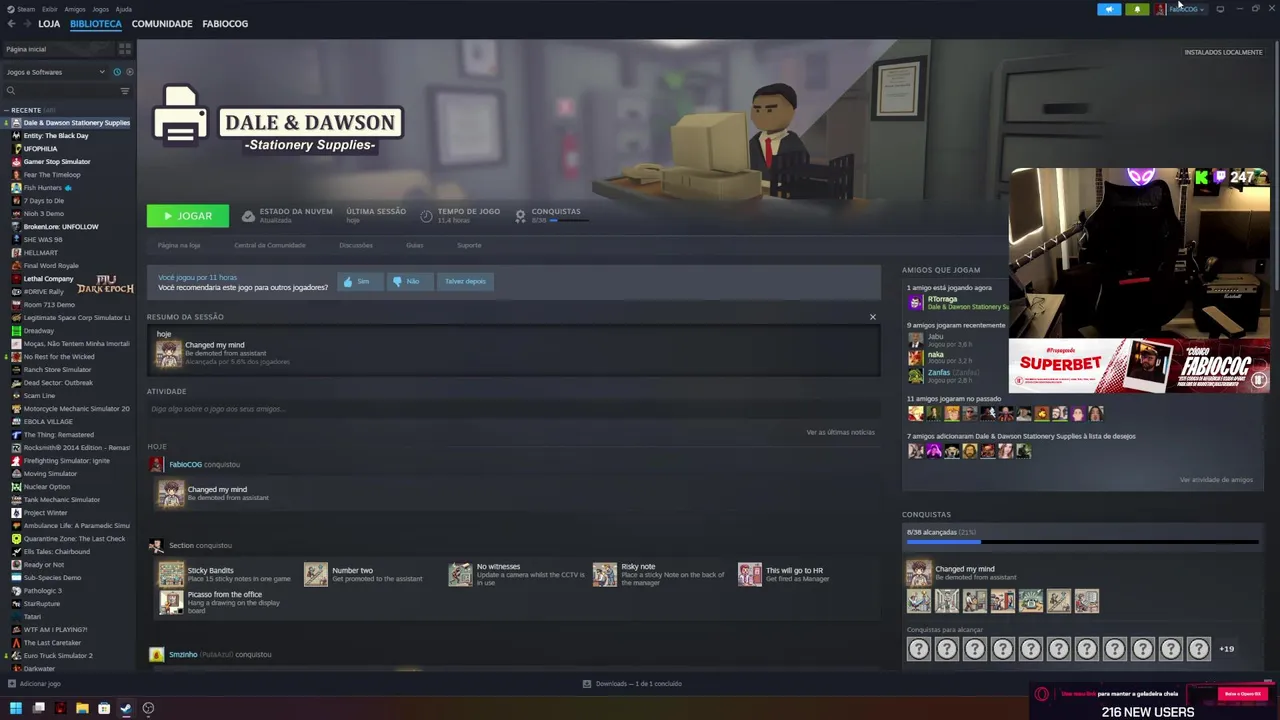The image size is (1280, 720).
Task: Open Página inicial in sidebar
Action: [x=60, y=48]
